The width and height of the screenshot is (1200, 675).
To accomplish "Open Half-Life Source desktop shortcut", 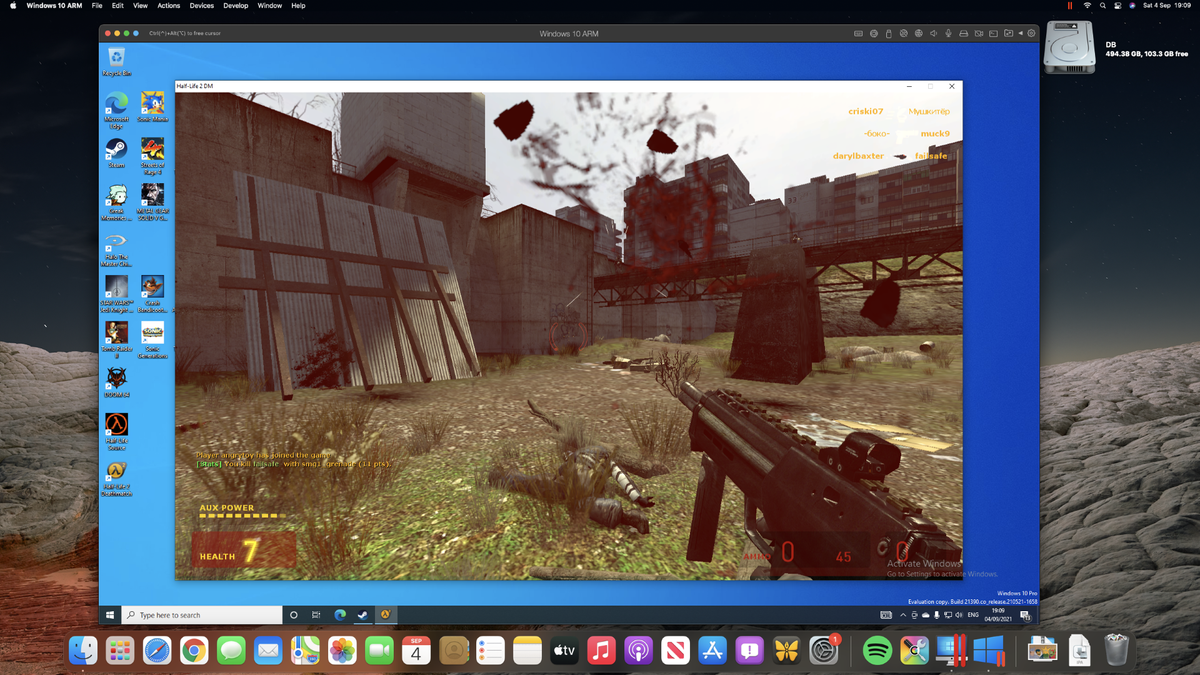I will (x=116, y=432).
